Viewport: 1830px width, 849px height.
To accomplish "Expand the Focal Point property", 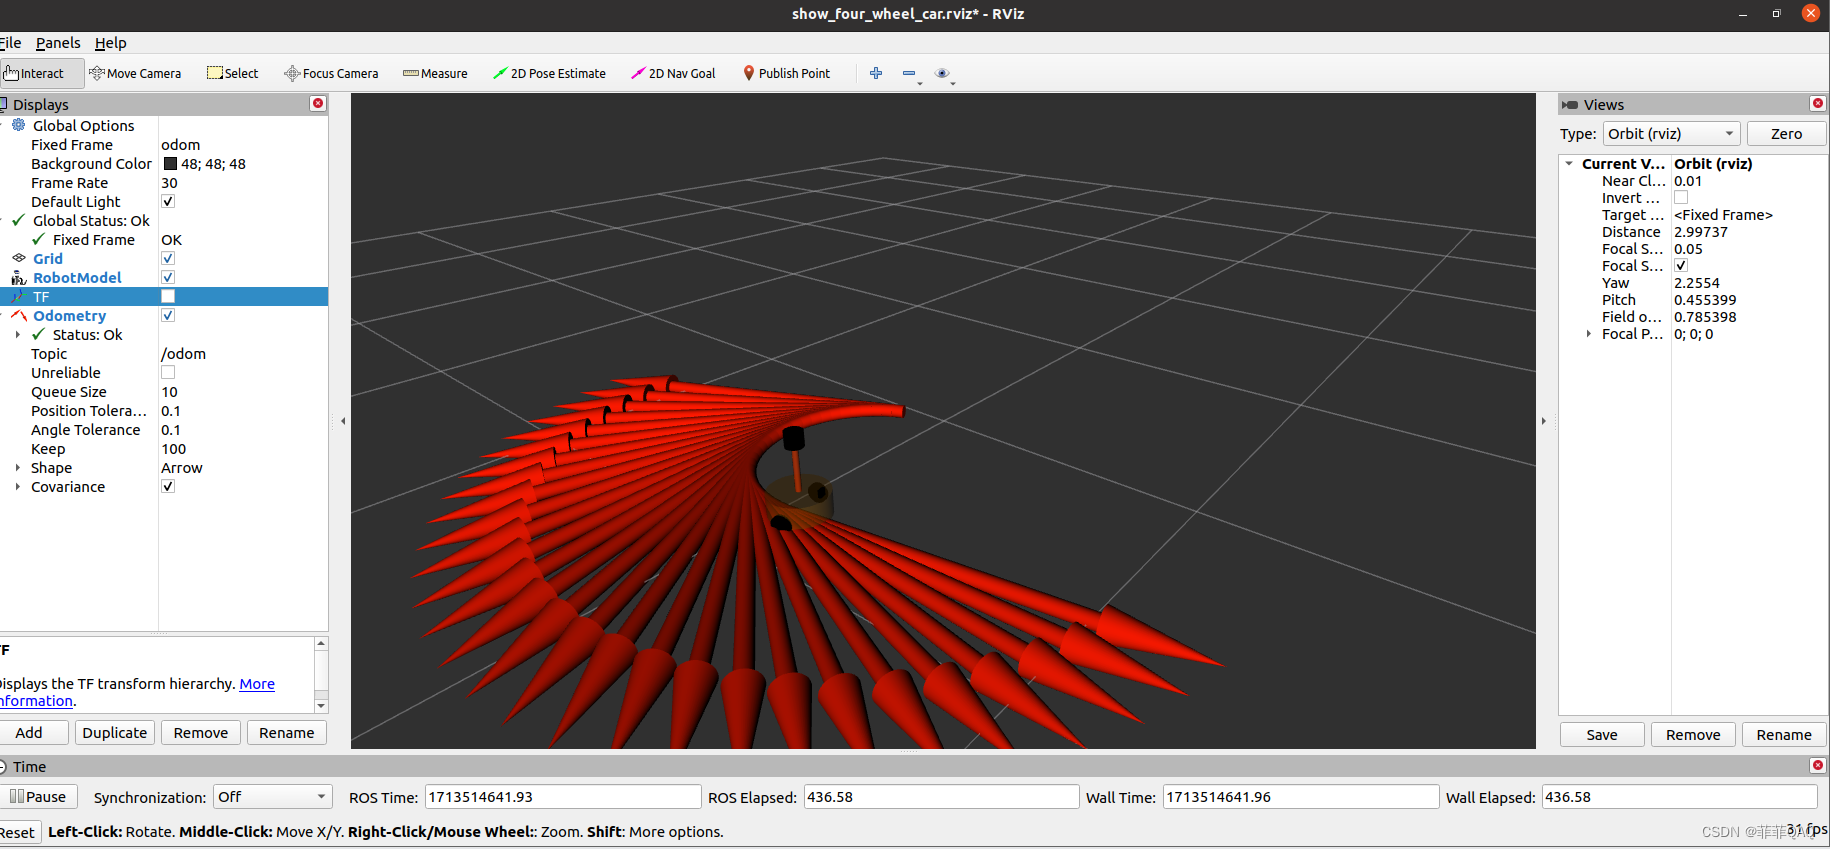I will 1589,334.
